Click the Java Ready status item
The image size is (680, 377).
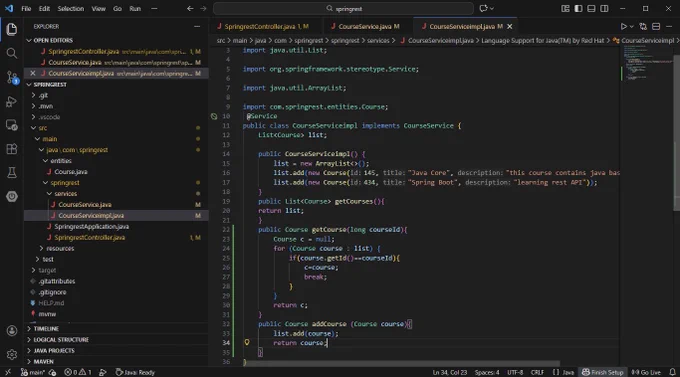tap(135, 372)
